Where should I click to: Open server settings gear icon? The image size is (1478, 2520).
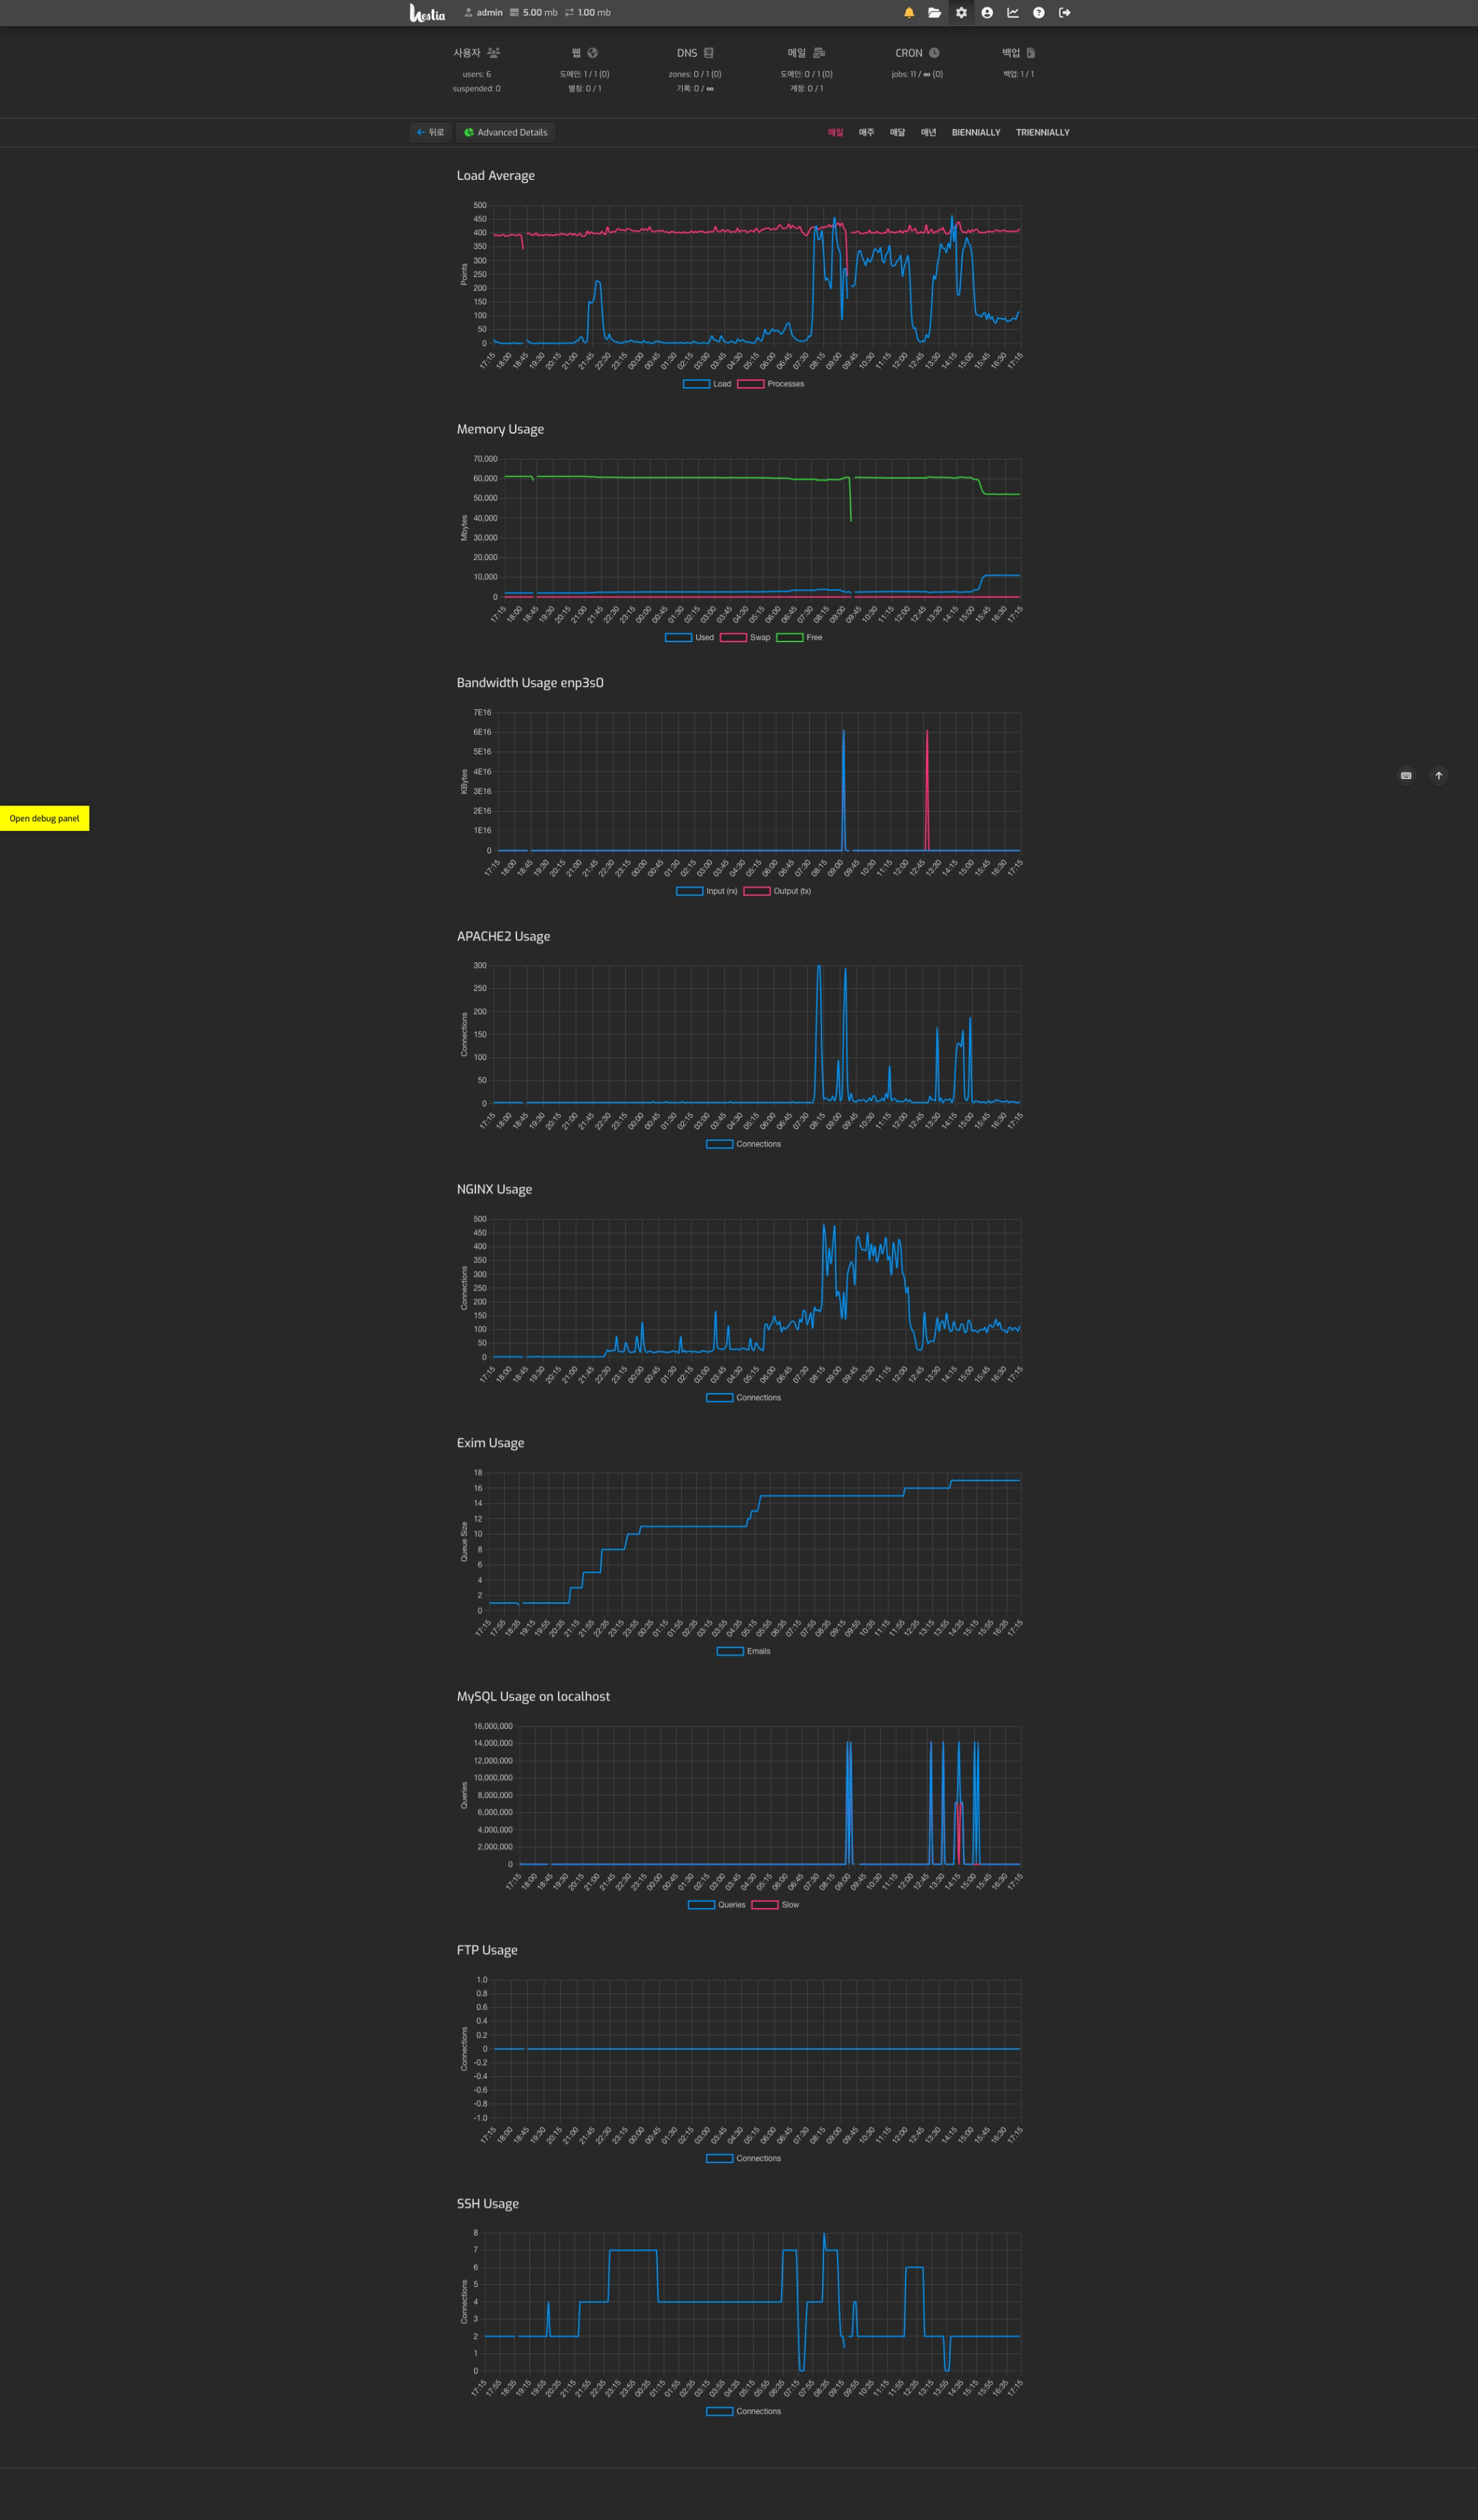[961, 13]
